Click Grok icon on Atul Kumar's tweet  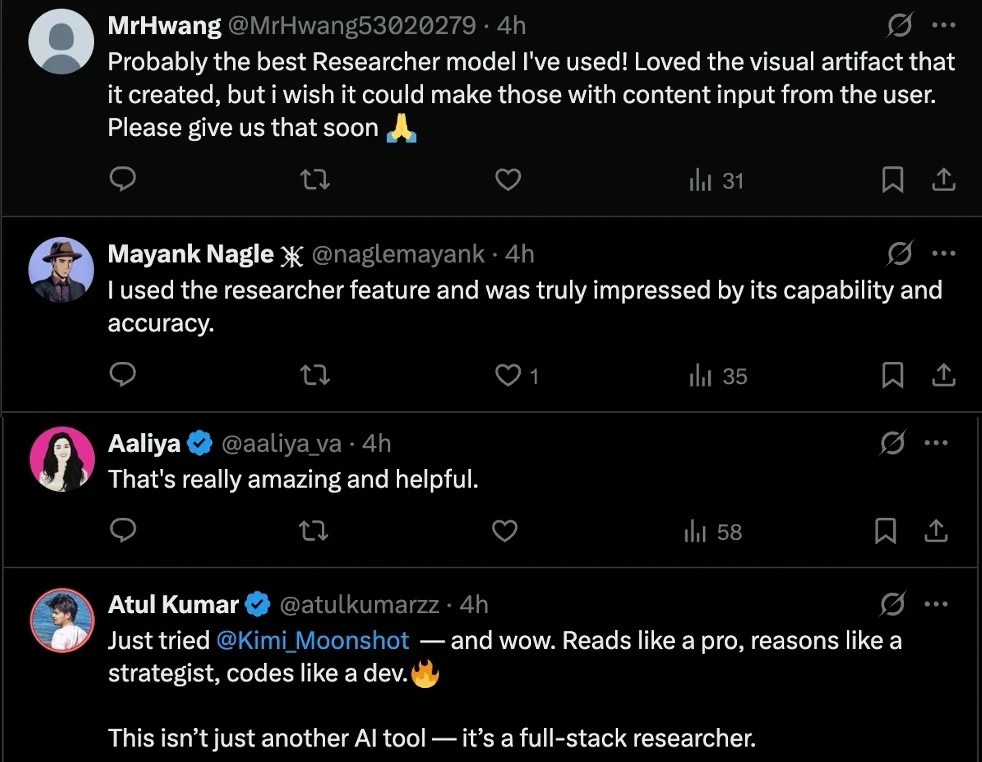point(892,604)
